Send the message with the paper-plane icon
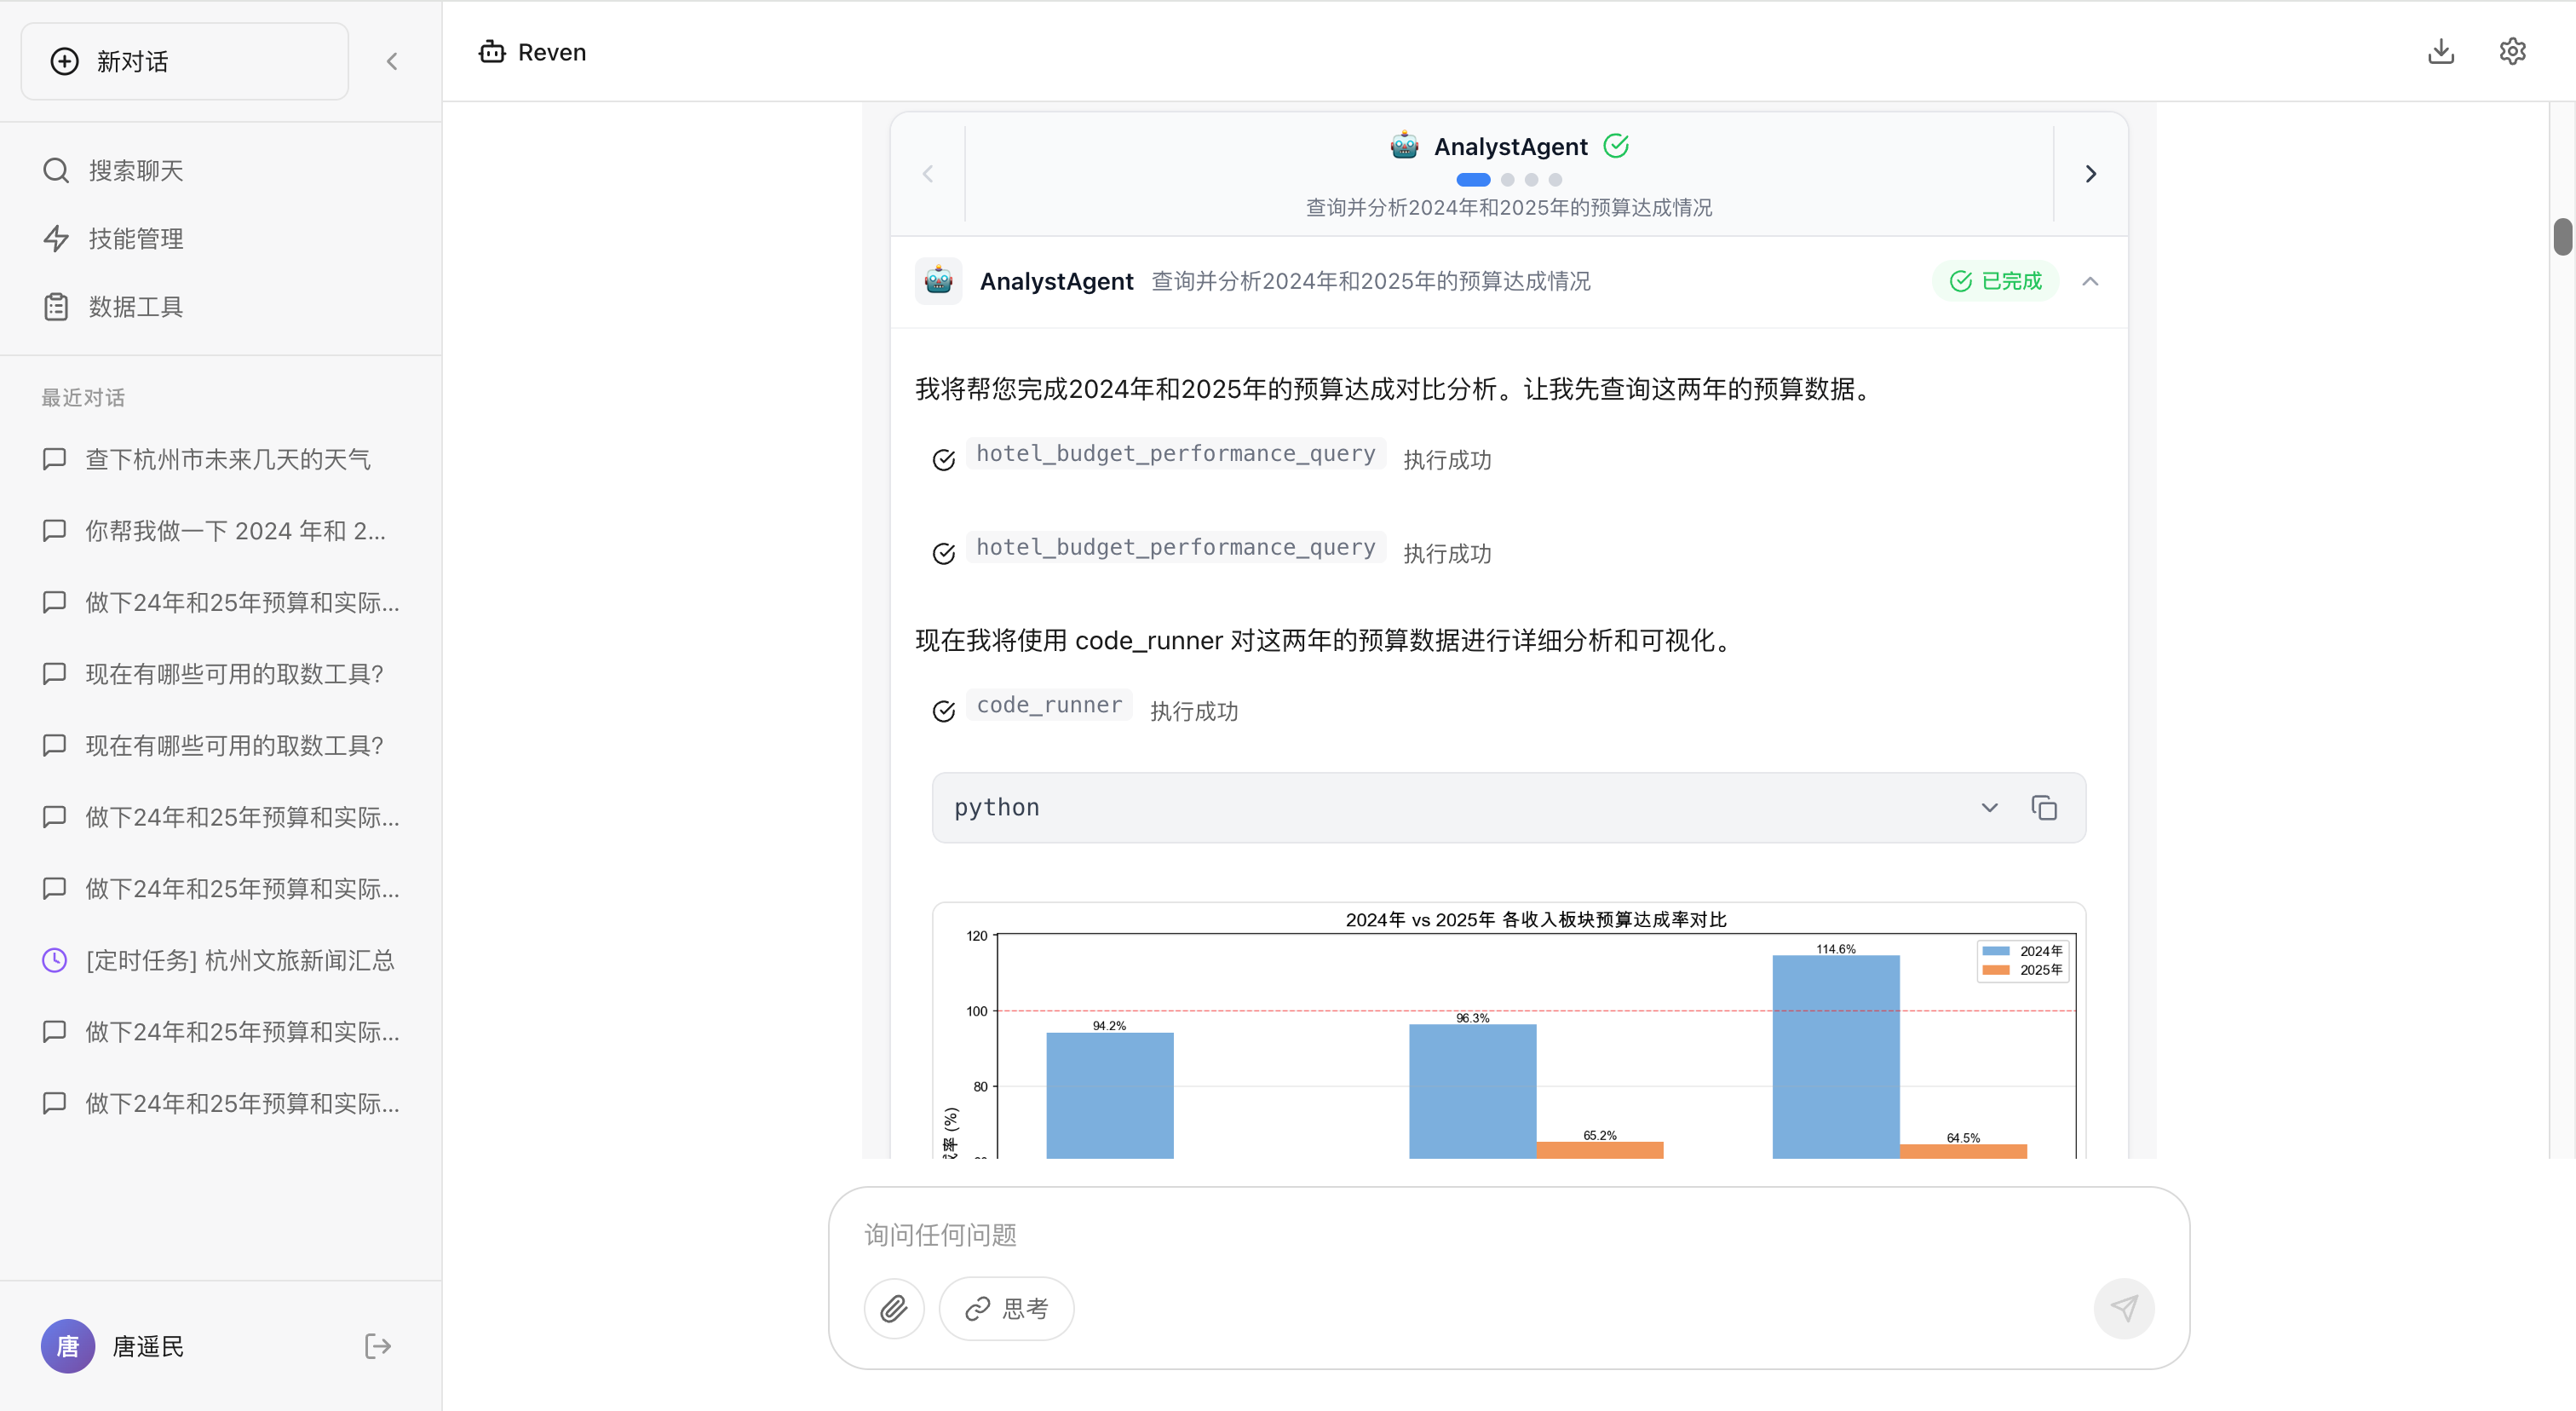This screenshot has height=1411, width=2576. tap(2124, 1308)
